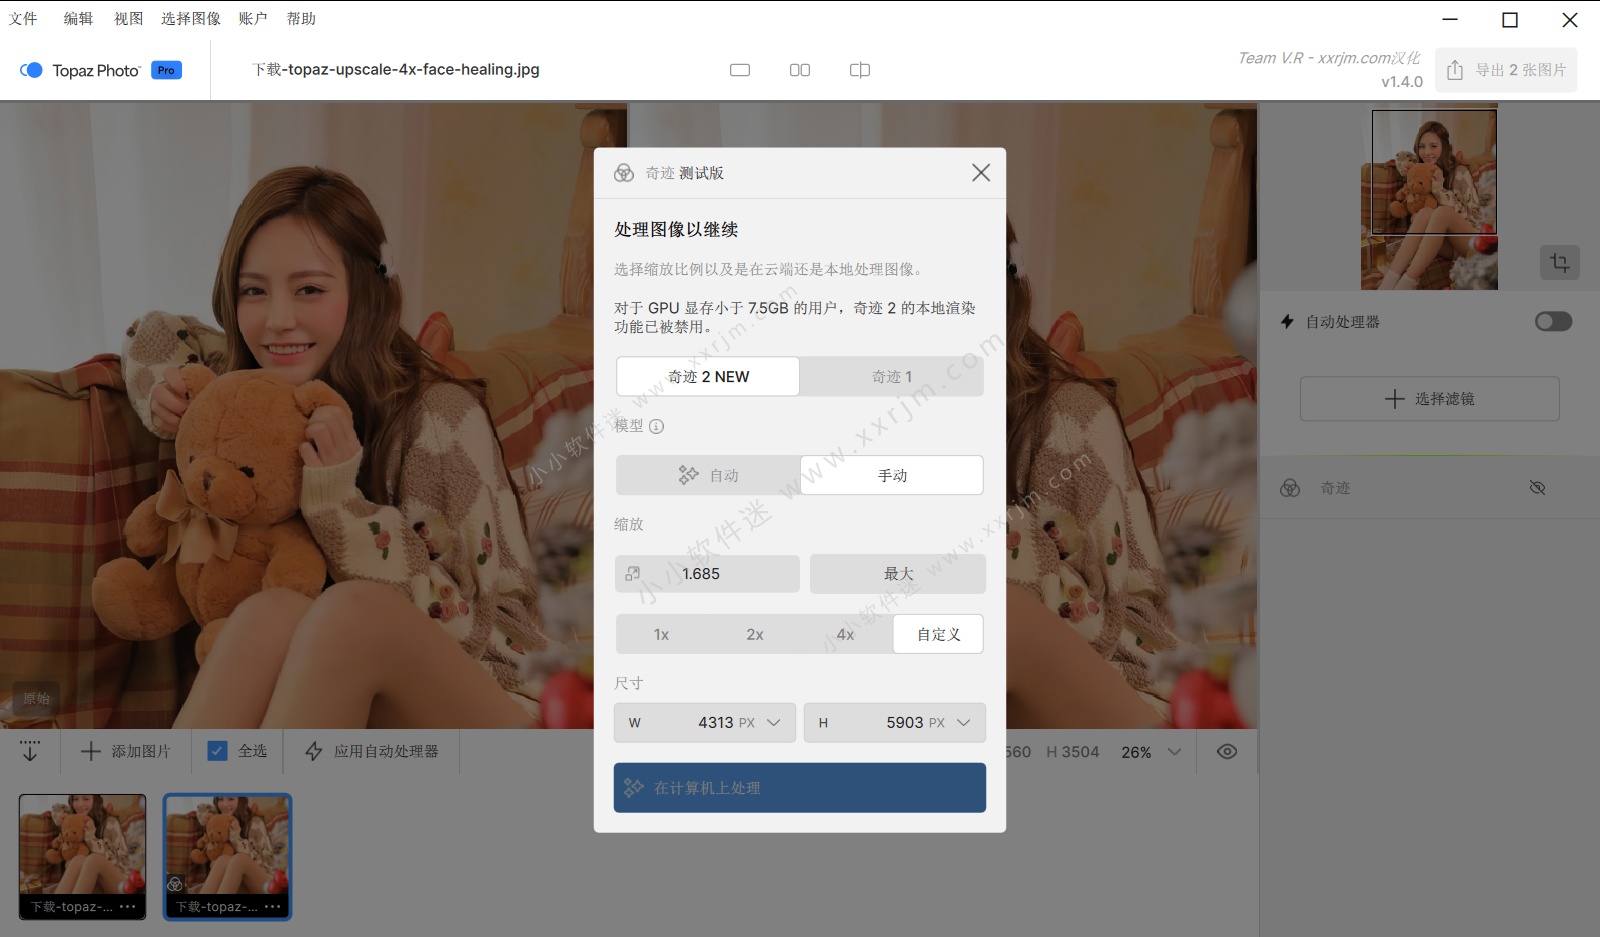Open the 文件 menu
1600x937 pixels.
(x=23, y=18)
